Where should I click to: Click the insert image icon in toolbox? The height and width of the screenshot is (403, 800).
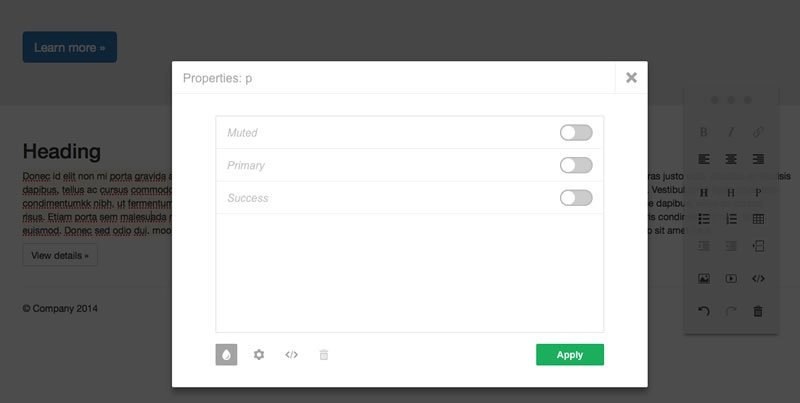pos(704,279)
